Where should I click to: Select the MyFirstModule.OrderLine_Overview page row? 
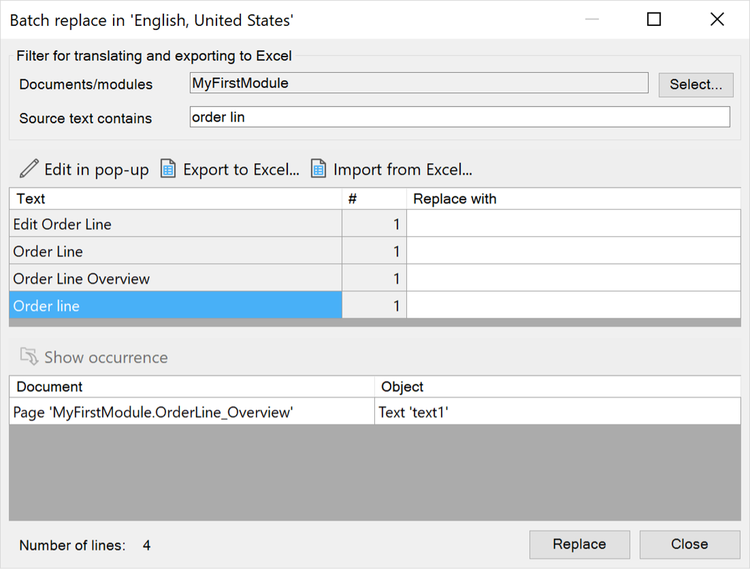[375, 412]
